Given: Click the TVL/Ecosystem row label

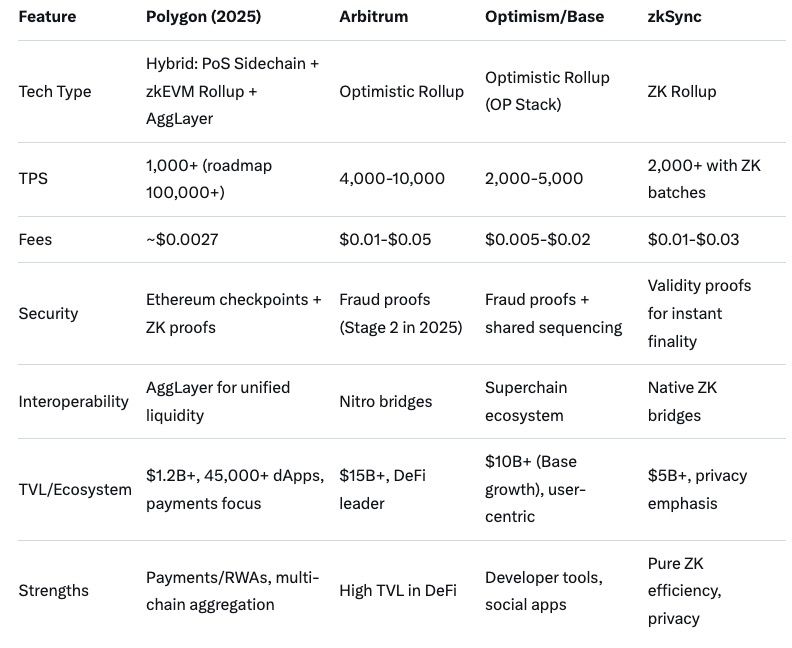Looking at the screenshot, I should coord(75,490).
